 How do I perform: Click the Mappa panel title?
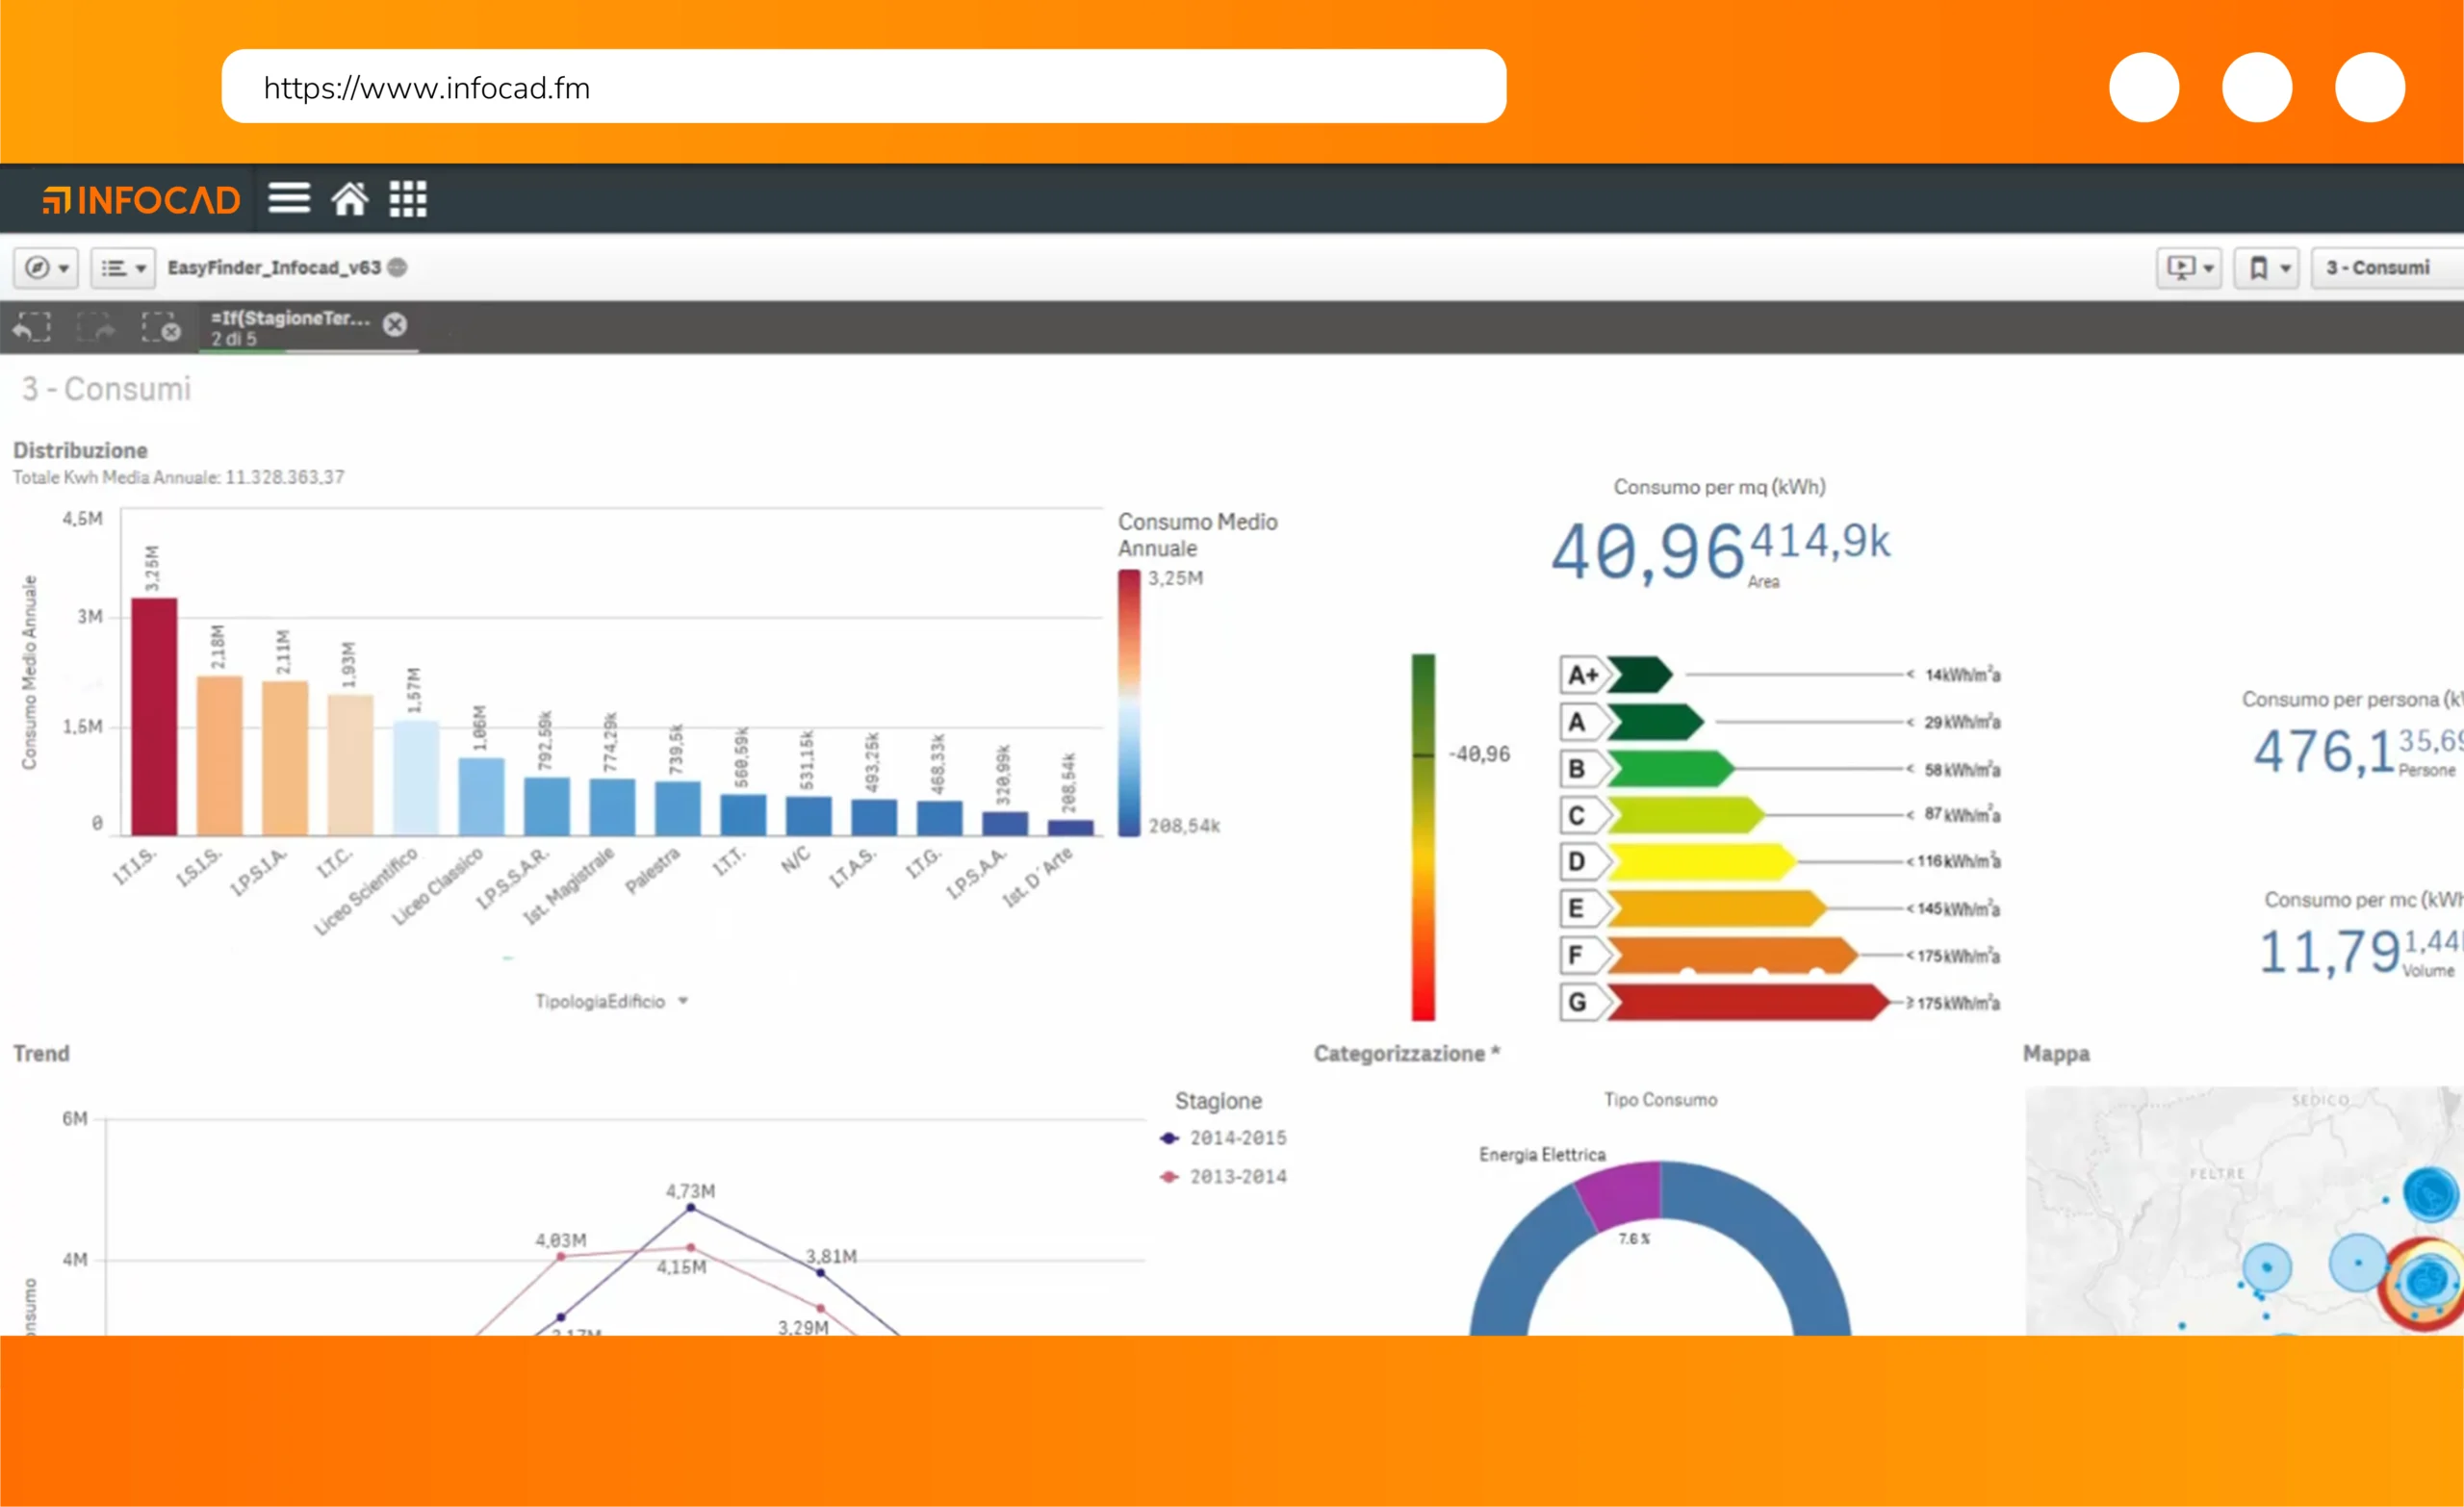[x=2056, y=1053]
